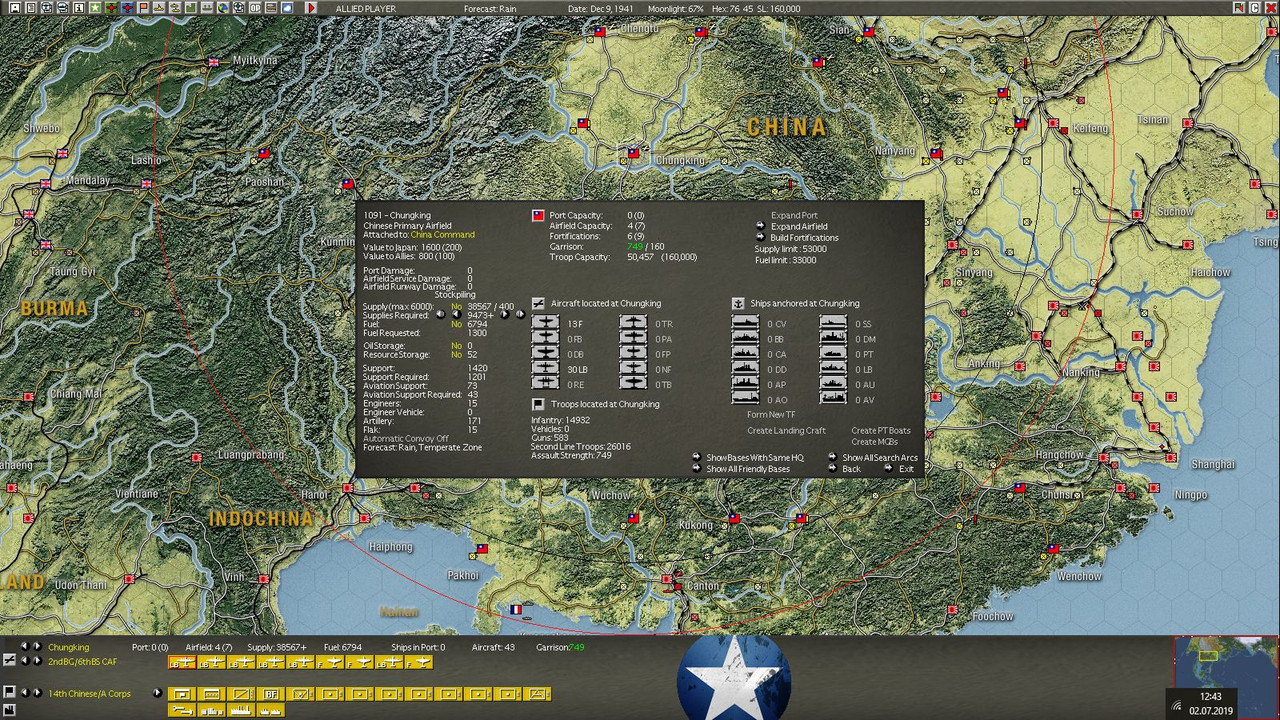Toggle fuel stockpiling 'No' setting
The width and height of the screenshot is (1280, 720).
(457, 324)
